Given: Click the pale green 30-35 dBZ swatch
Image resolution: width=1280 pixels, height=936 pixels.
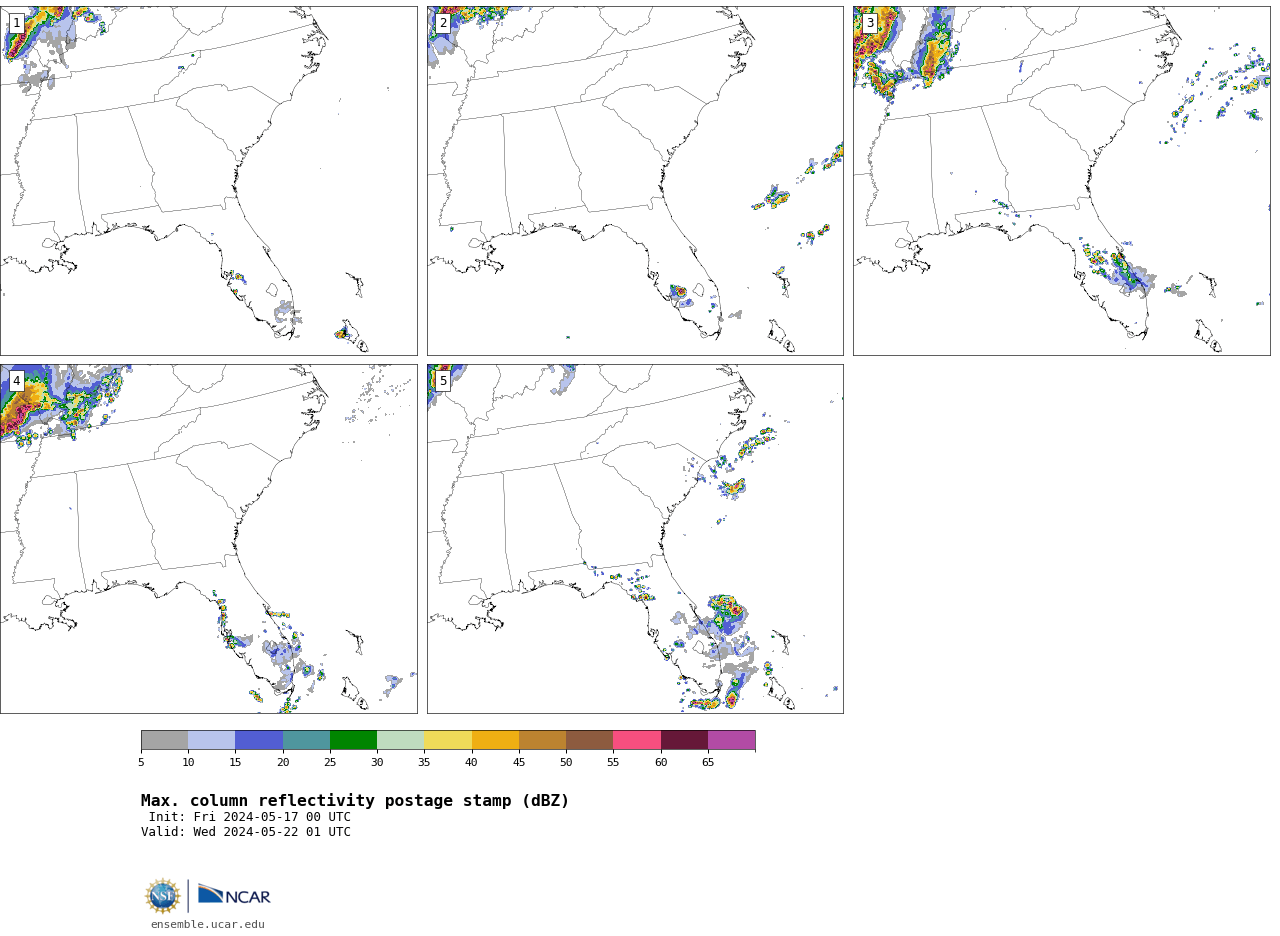Looking at the screenshot, I should (x=400, y=740).
